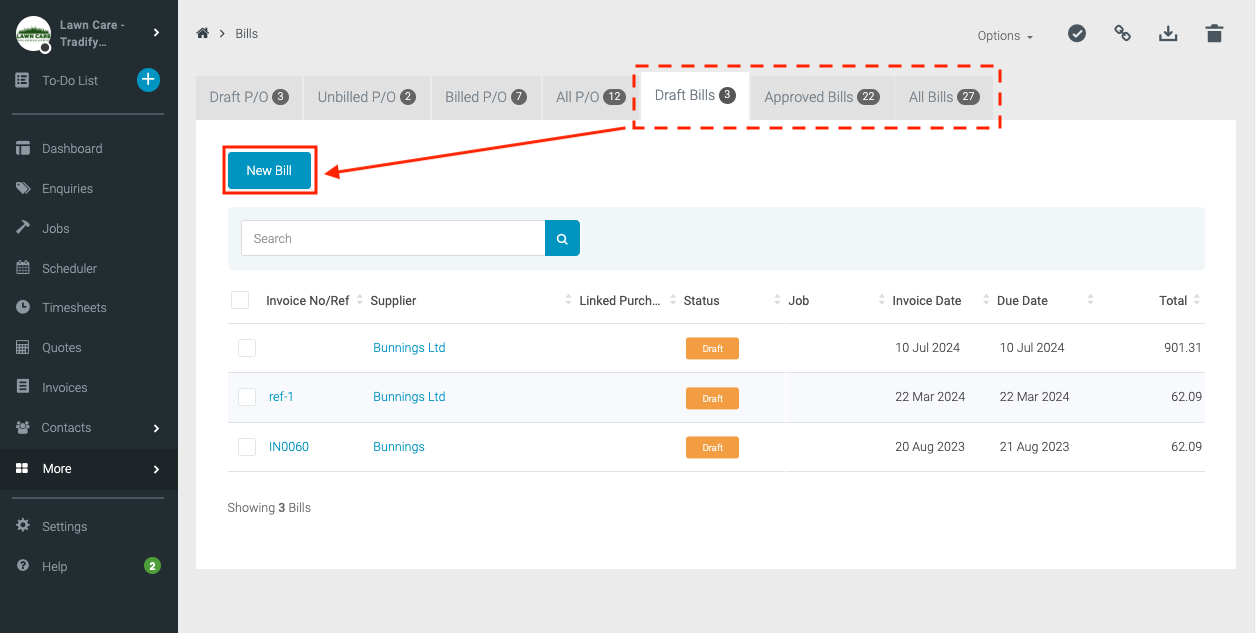Viewport: 1256px width, 633px height.
Task: Expand the Lawn Care account switcher
Action: 156,33
